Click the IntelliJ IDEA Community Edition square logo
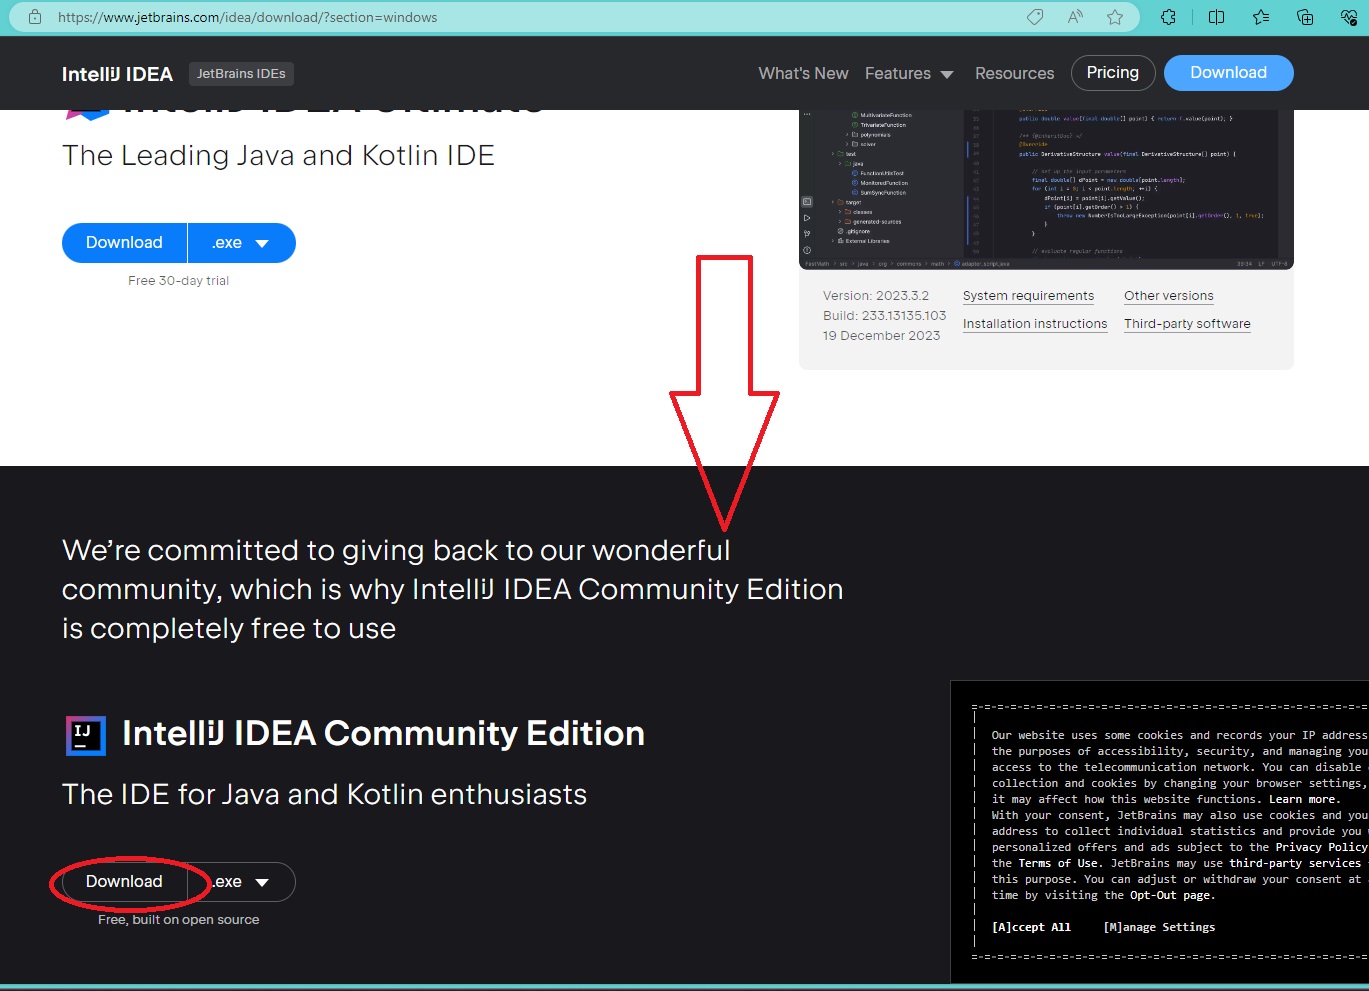 pyautogui.click(x=85, y=734)
